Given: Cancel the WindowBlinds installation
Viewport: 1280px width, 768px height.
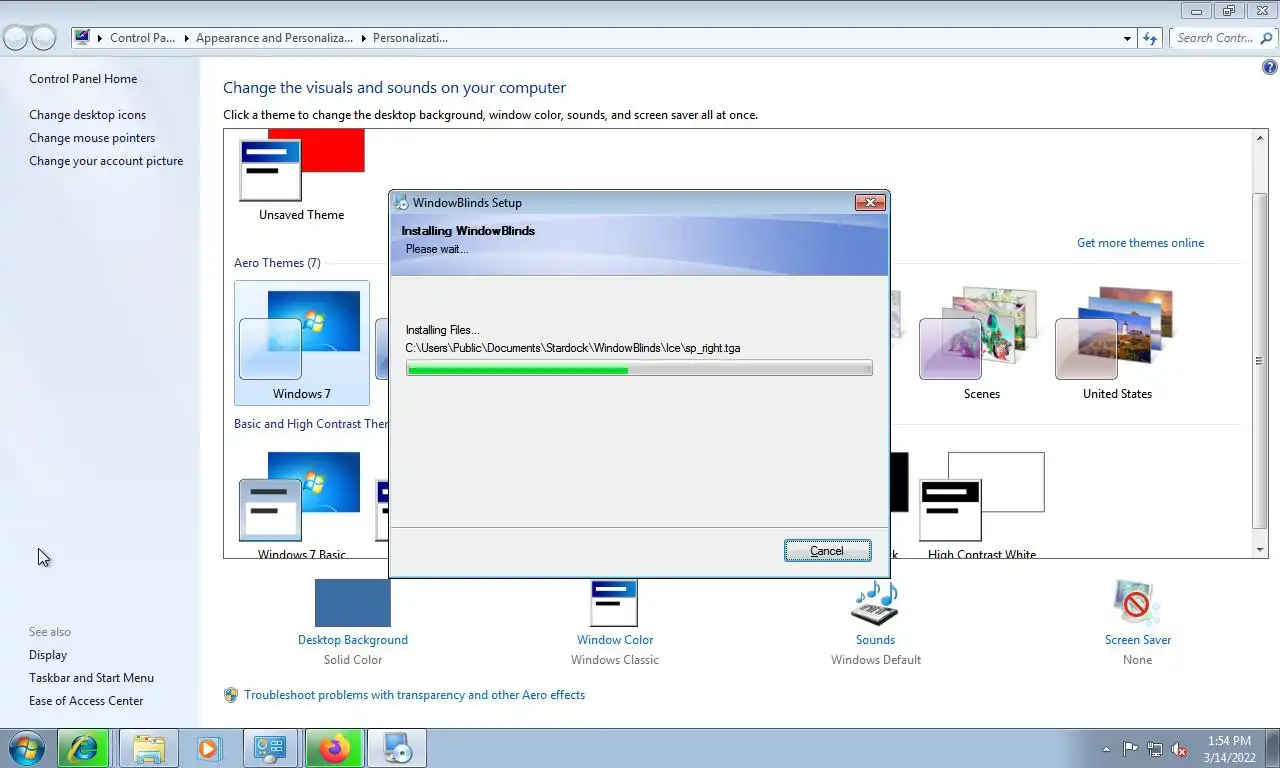Looking at the screenshot, I should click(x=827, y=551).
